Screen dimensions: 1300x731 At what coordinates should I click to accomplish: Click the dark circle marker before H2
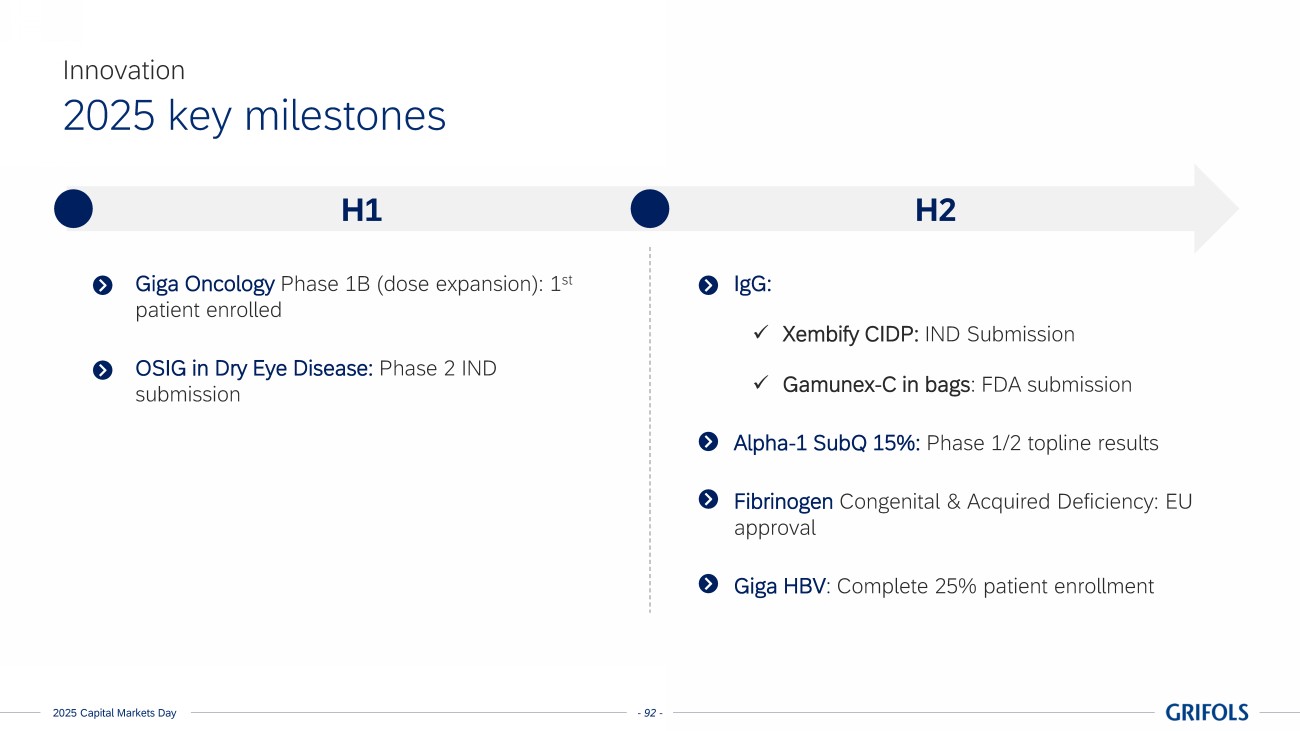650,210
